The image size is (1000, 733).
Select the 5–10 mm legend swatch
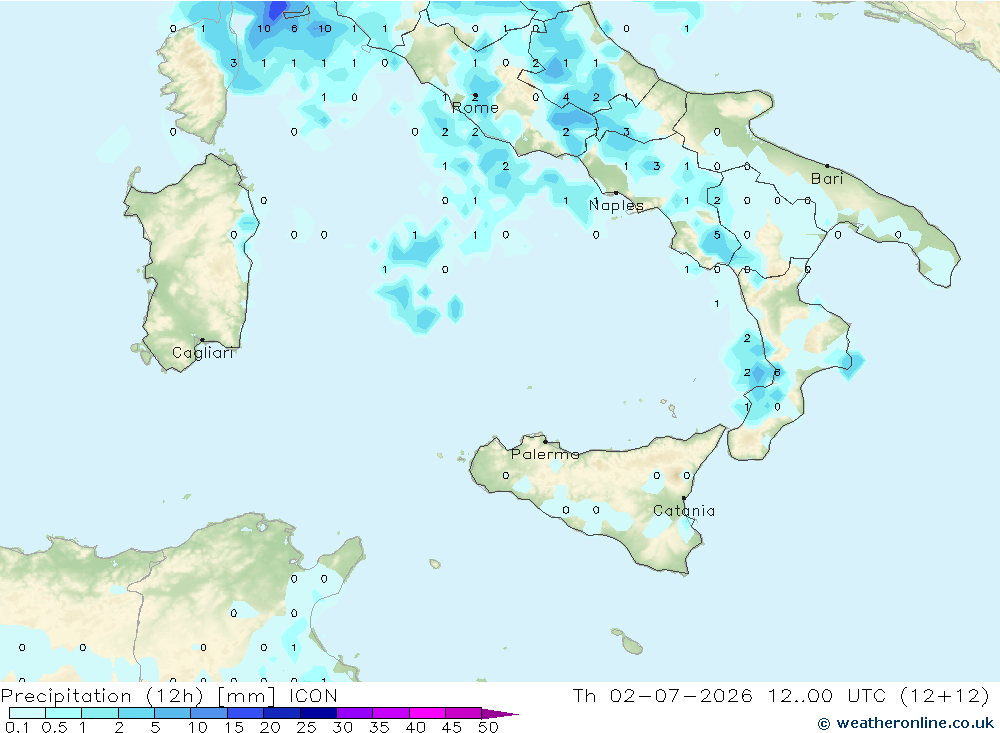pyautogui.click(x=173, y=713)
